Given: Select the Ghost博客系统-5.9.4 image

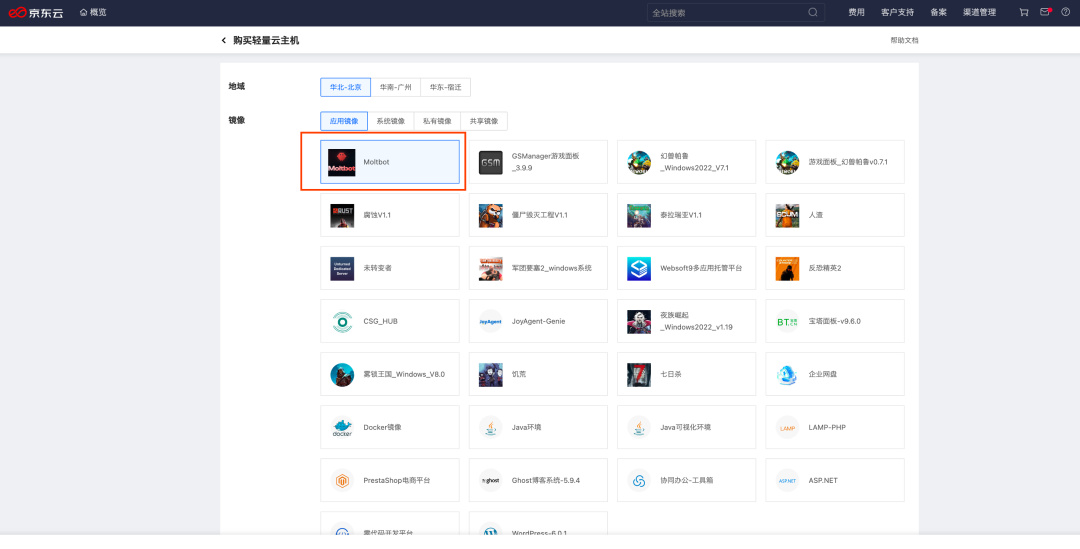Looking at the screenshot, I should coord(539,480).
